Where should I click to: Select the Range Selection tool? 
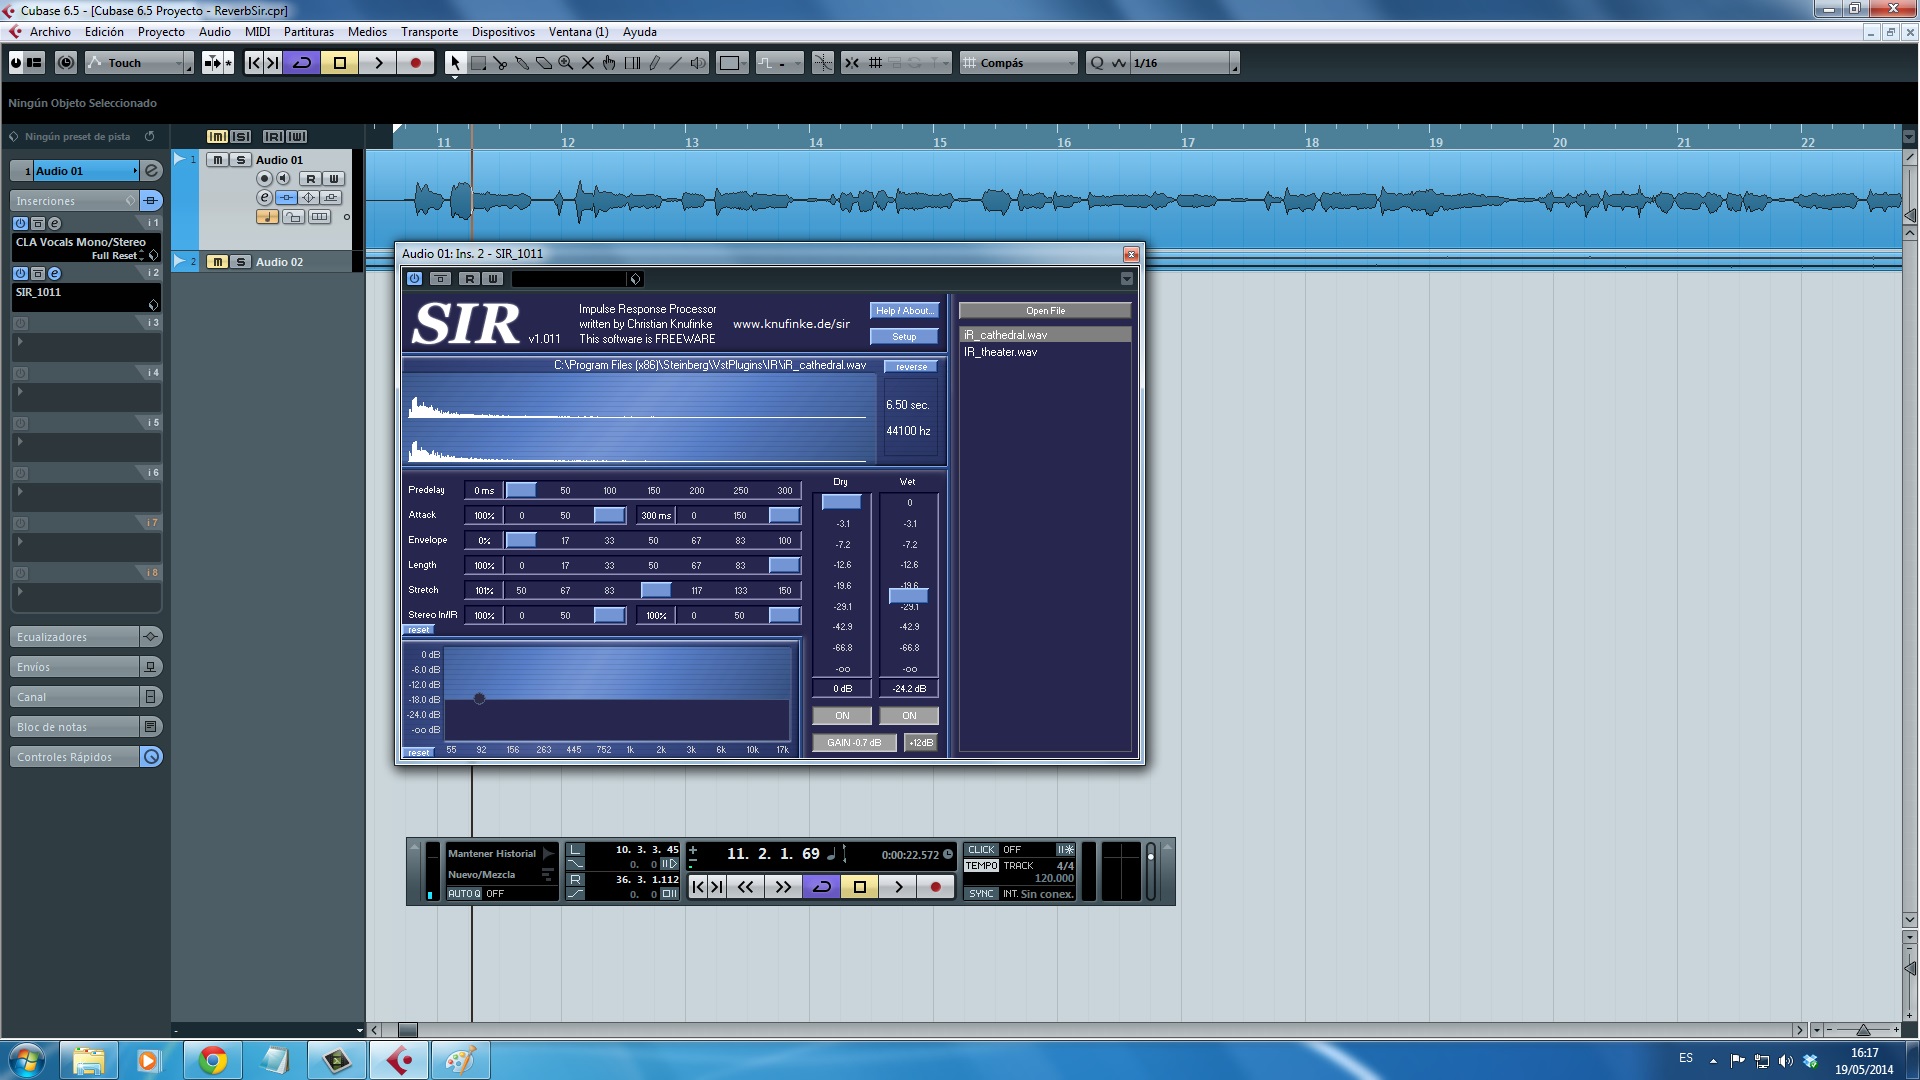coord(478,63)
